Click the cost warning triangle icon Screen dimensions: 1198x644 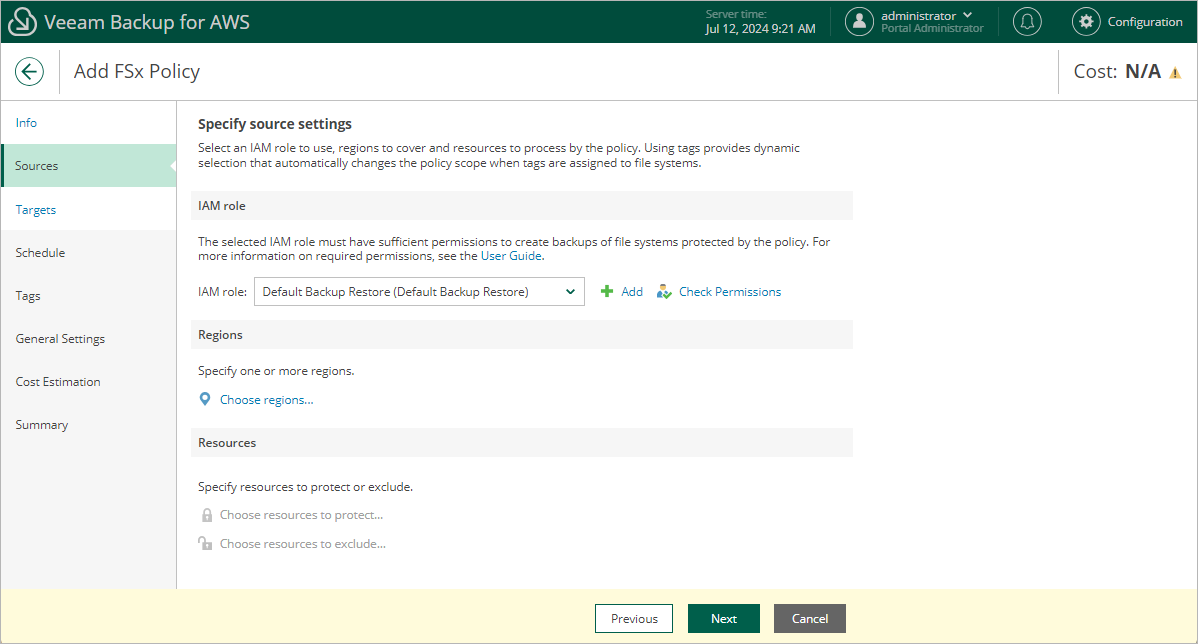(1175, 73)
